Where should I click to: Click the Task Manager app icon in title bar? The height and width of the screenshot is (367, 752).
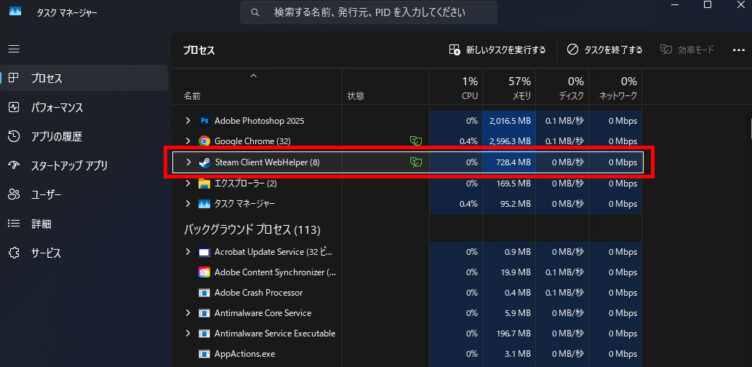point(15,12)
